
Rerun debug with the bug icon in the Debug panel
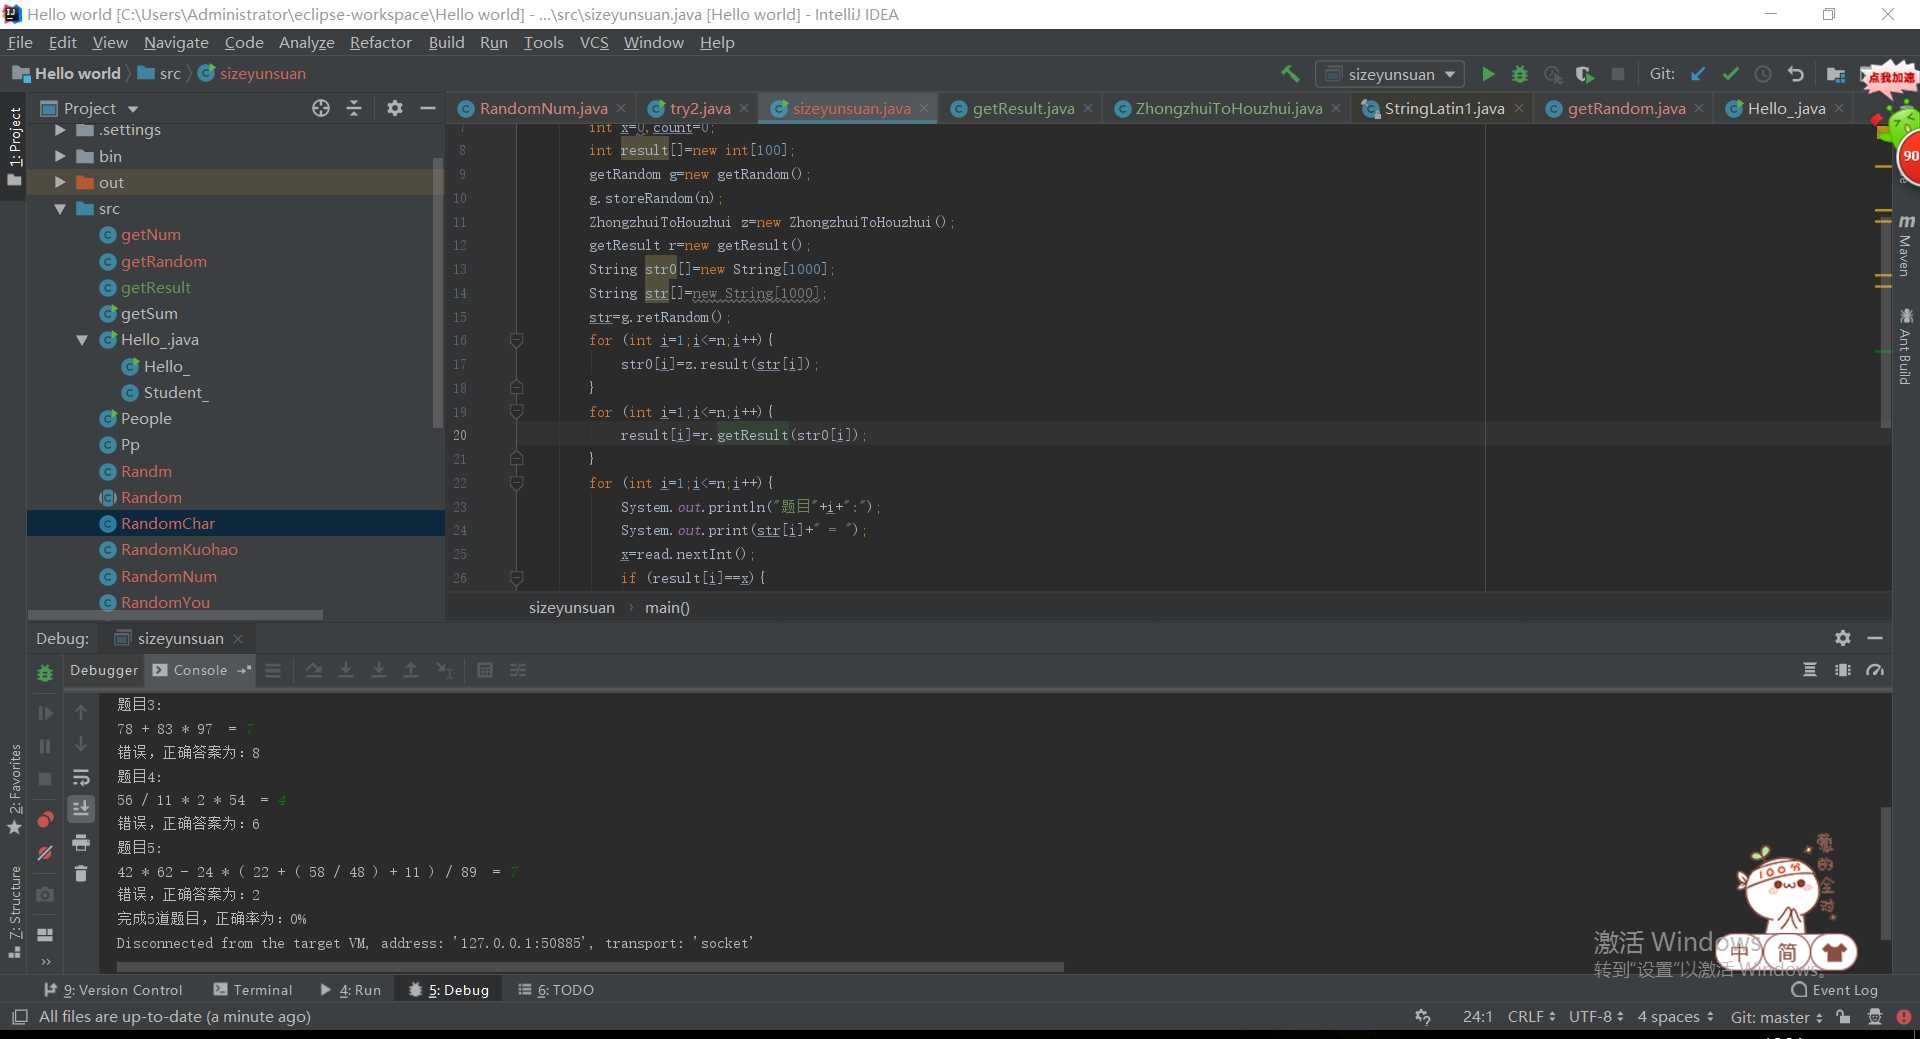coord(45,673)
